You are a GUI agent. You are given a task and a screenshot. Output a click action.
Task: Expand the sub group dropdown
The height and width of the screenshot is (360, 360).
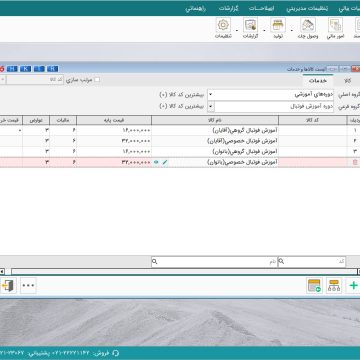210,107
